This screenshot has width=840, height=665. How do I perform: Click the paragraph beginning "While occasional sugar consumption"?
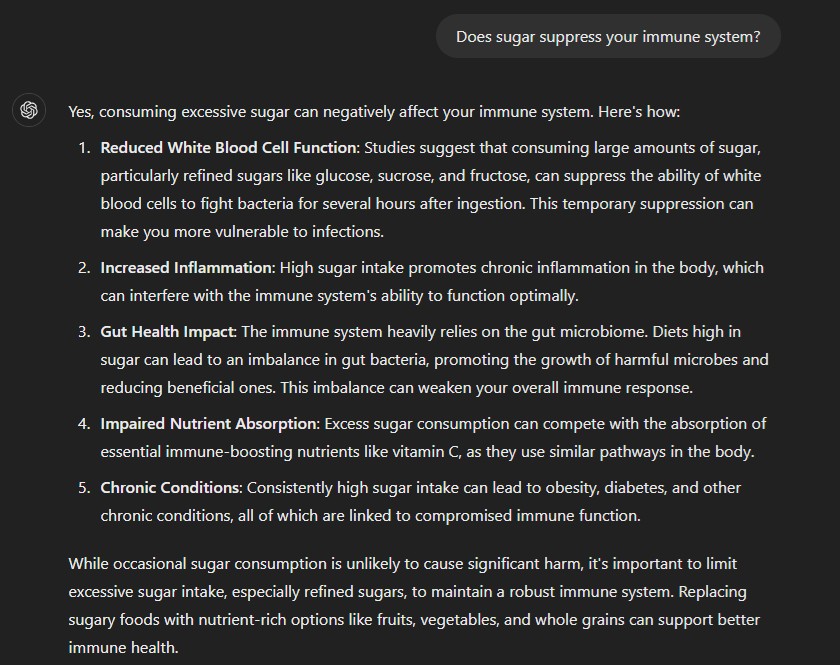pyautogui.click(x=403, y=592)
